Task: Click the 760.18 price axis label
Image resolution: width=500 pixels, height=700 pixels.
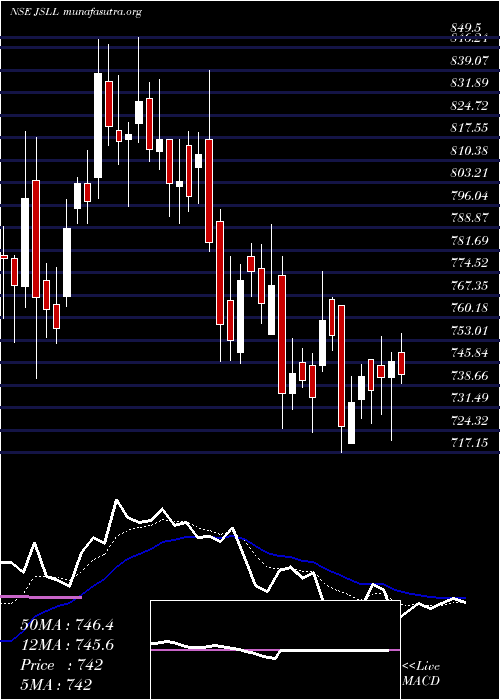Action: pyautogui.click(x=469, y=308)
